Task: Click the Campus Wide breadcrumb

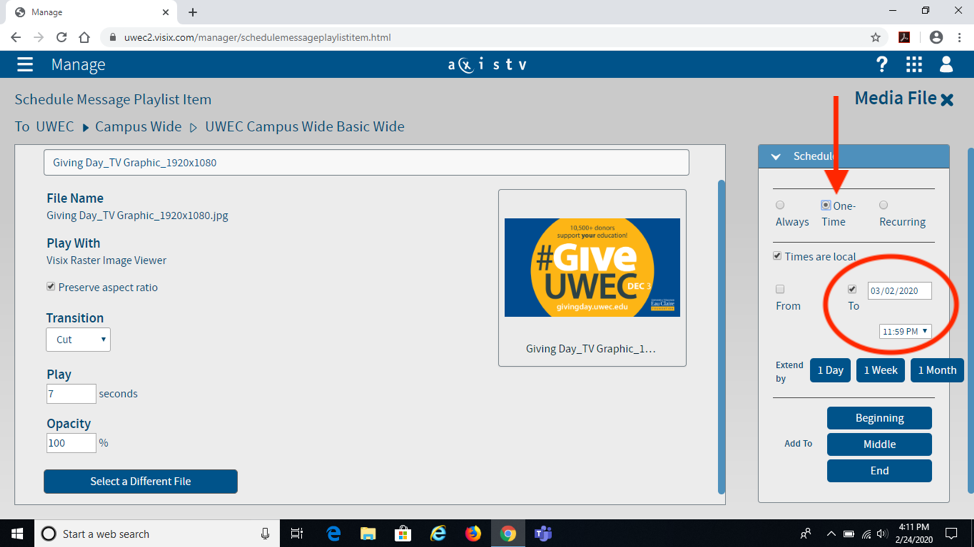Action: pyautogui.click(x=138, y=127)
